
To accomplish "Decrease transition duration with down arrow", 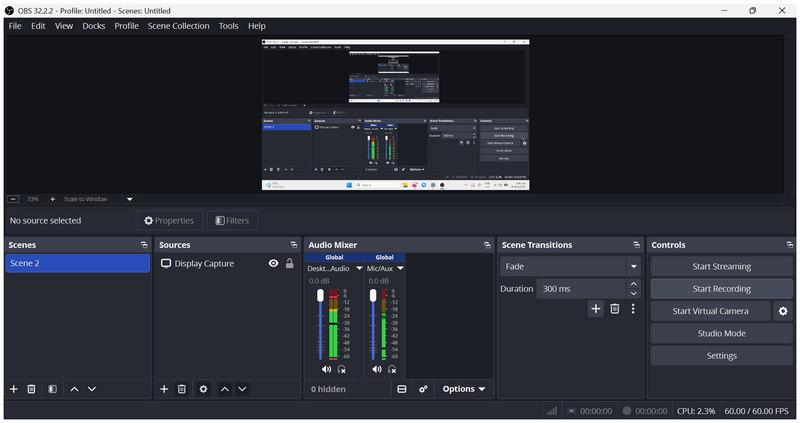I will (x=634, y=293).
